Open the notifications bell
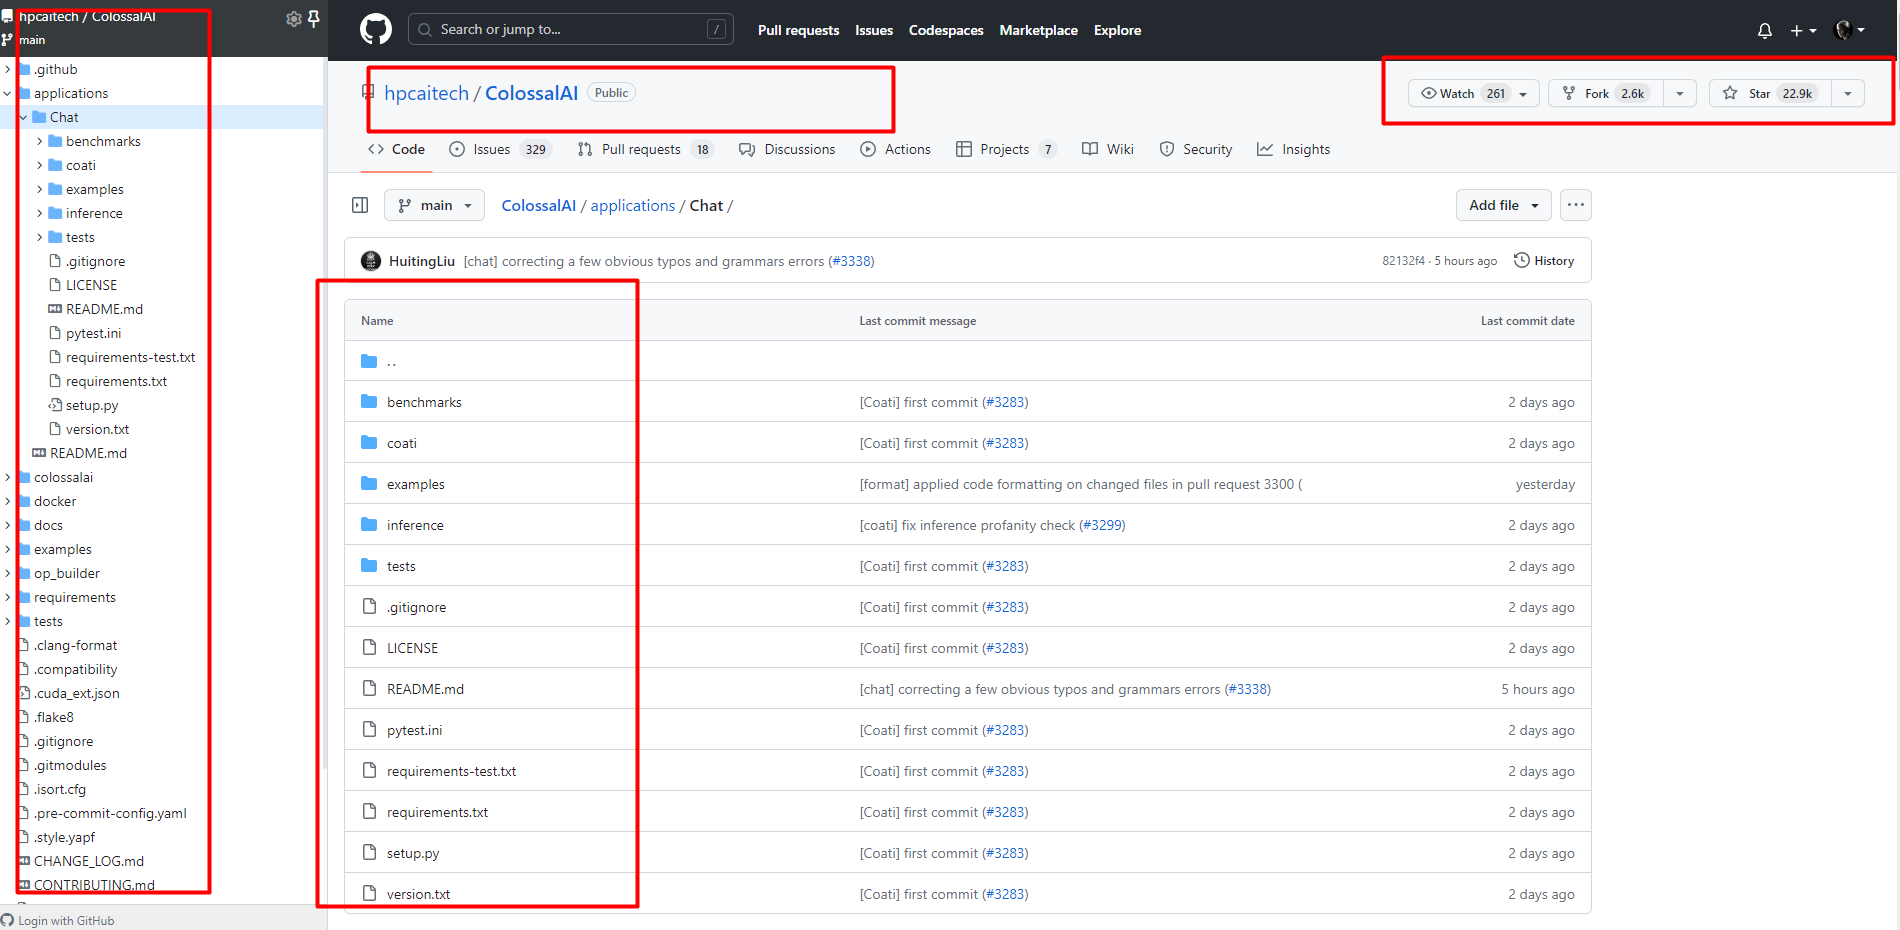 click(x=1765, y=31)
